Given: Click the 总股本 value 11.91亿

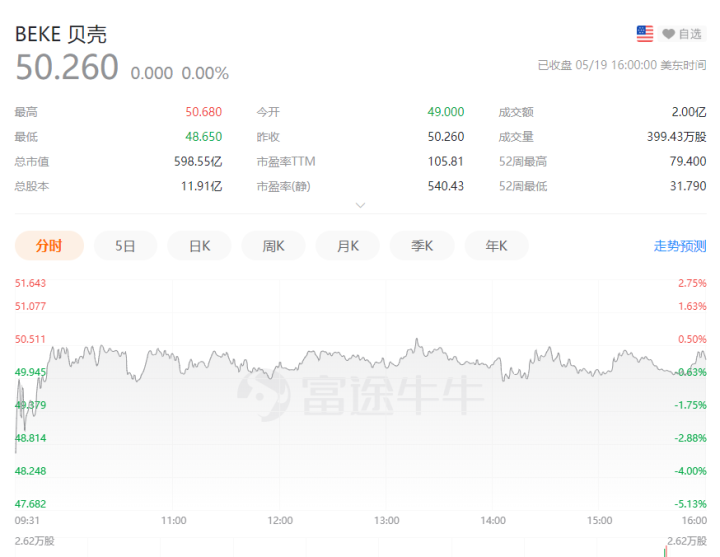Looking at the screenshot, I should coord(202,186).
